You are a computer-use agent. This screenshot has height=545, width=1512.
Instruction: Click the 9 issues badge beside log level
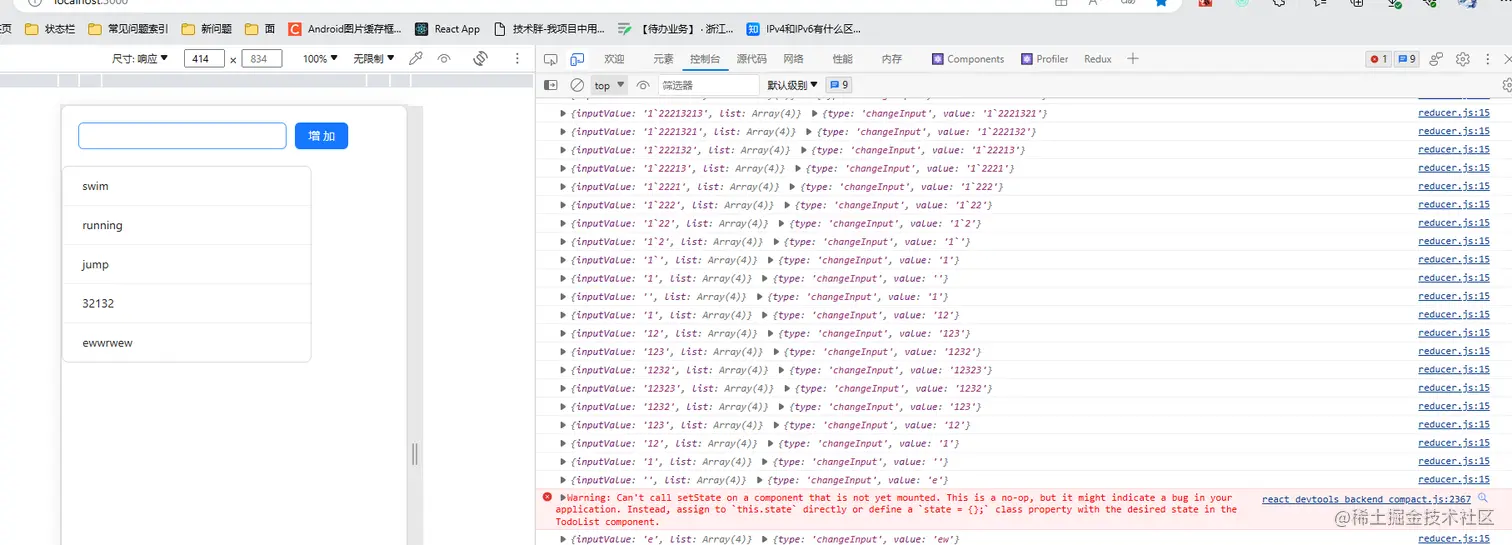coord(839,85)
